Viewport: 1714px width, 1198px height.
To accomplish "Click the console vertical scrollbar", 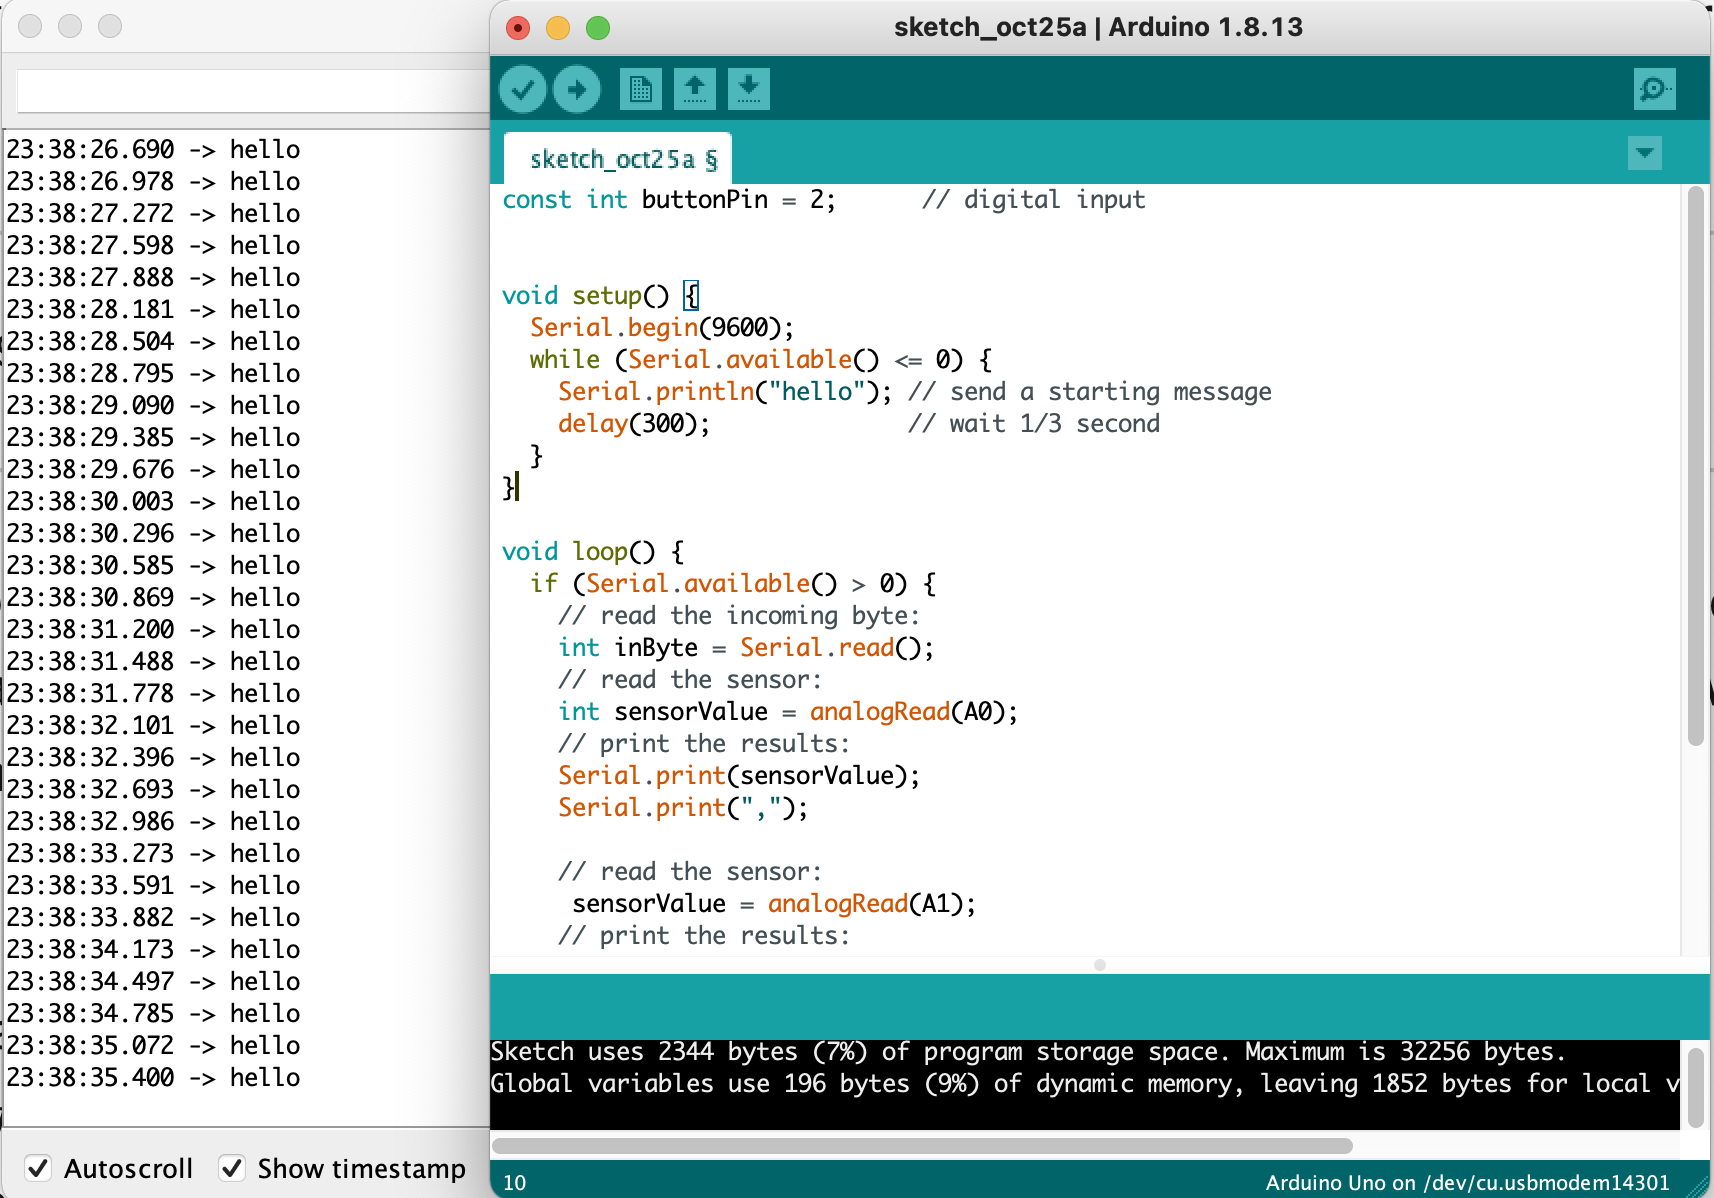I will 1695,1087.
